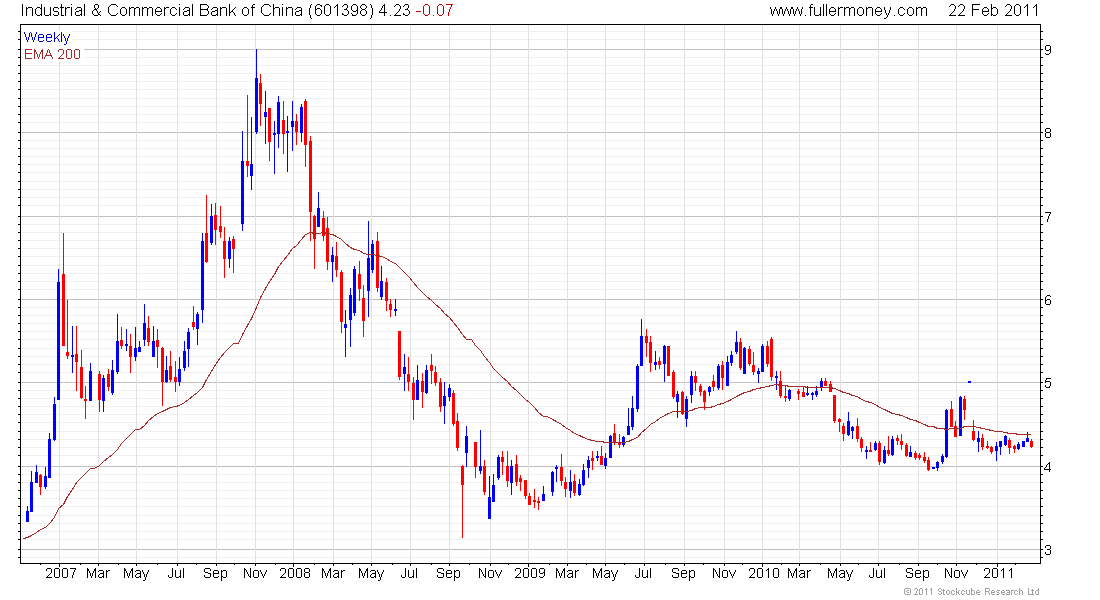Select the price axis label 5

click(1047, 383)
